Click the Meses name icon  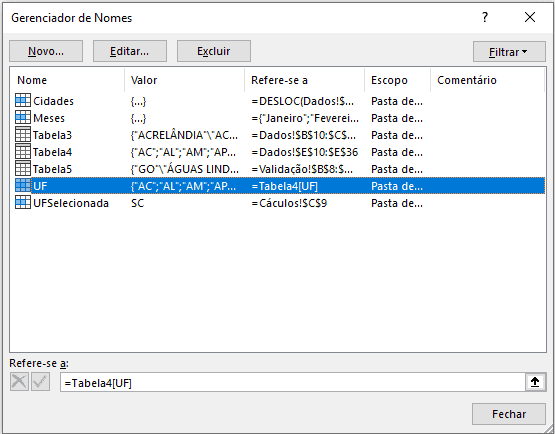(23, 118)
